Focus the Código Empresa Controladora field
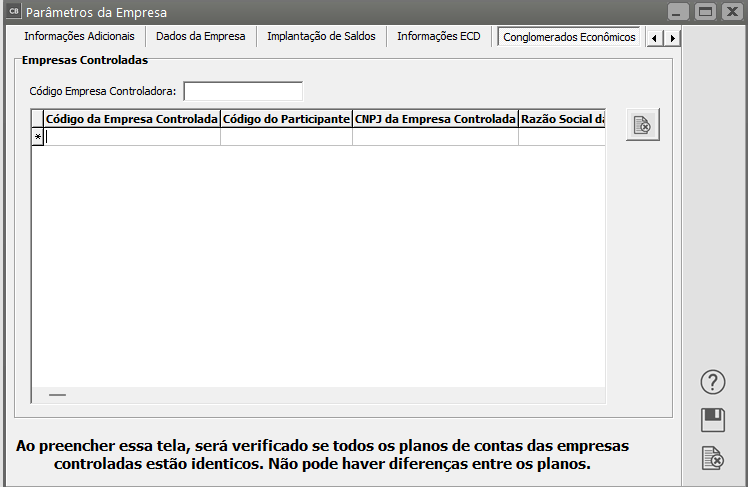The width and height of the screenshot is (748, 487). click(242, 92)
